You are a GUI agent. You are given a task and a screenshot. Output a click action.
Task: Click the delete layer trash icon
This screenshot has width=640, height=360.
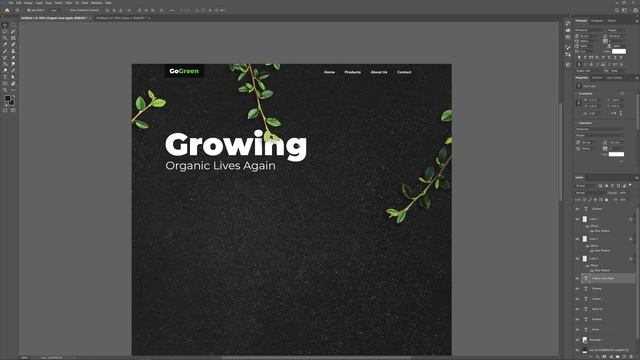click(631, 357)
